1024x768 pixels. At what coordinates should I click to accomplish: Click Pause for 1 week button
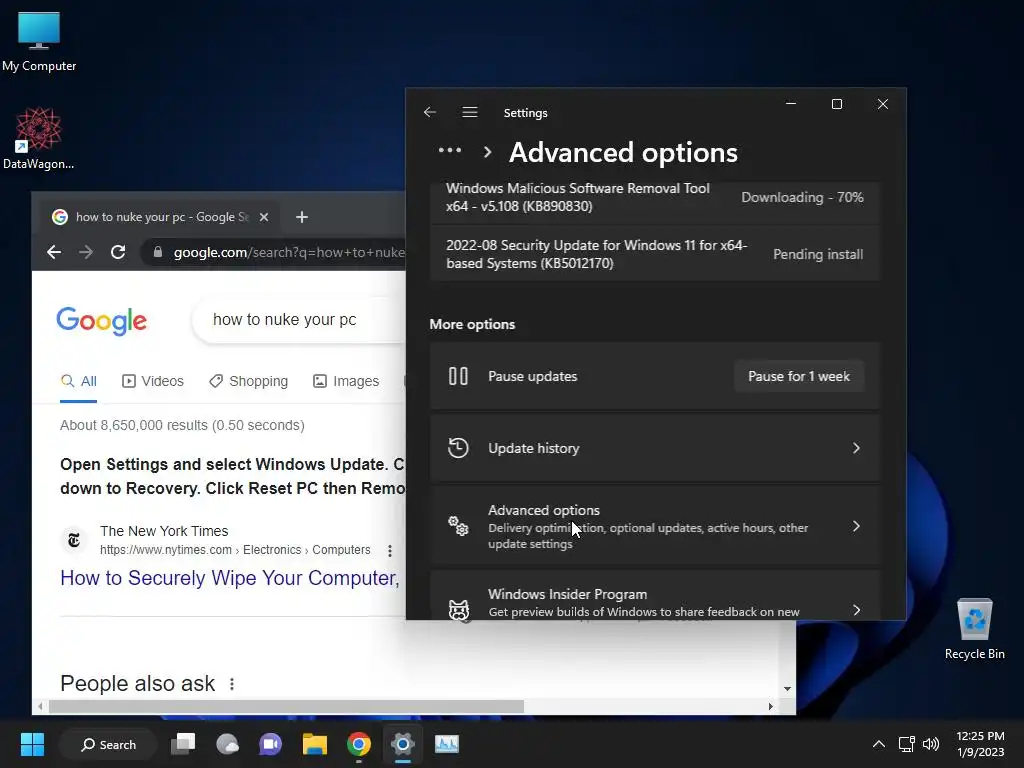pos(799,376)
